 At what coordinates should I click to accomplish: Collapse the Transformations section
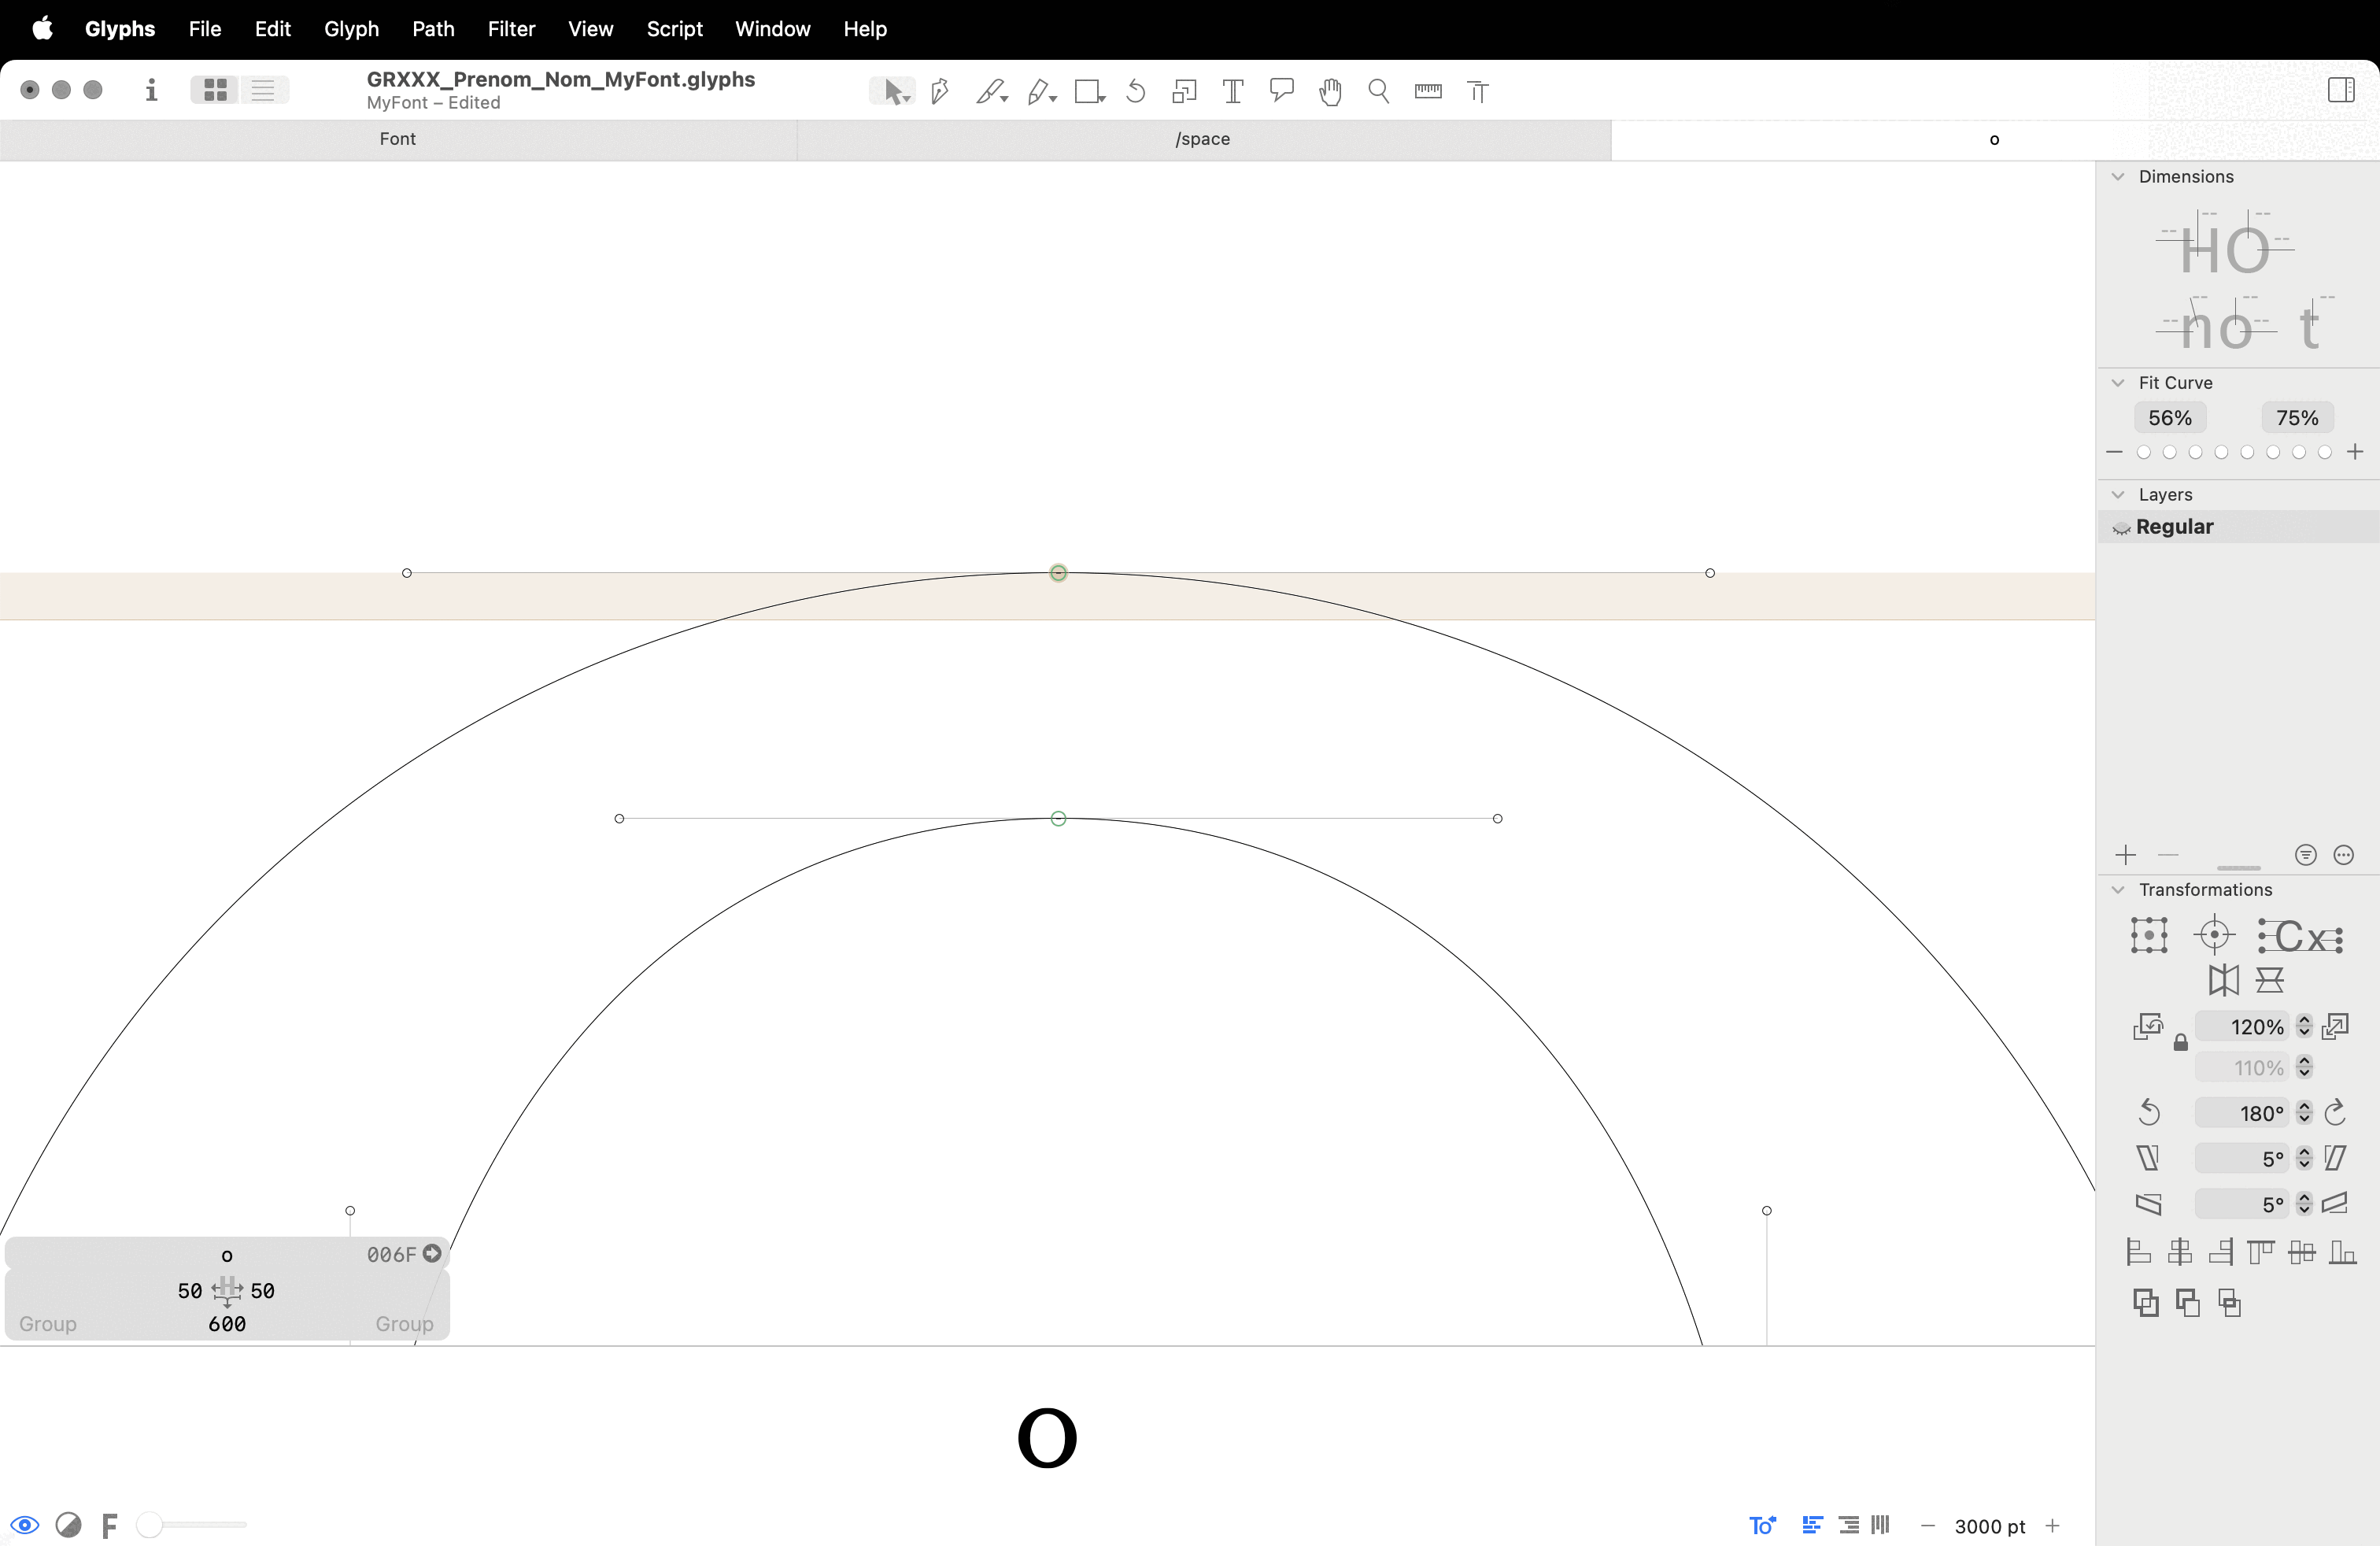(2118, 890)
